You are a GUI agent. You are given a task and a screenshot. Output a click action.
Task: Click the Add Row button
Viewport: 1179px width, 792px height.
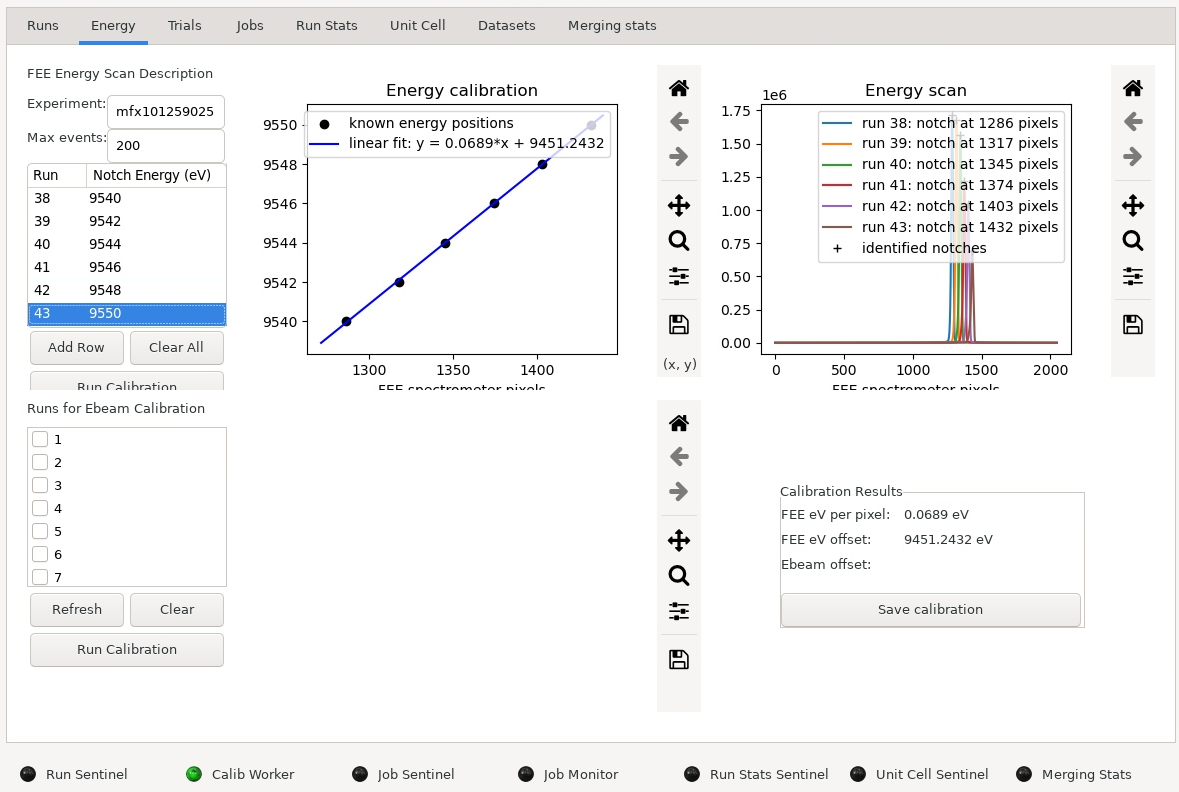[x=76, y=347]
